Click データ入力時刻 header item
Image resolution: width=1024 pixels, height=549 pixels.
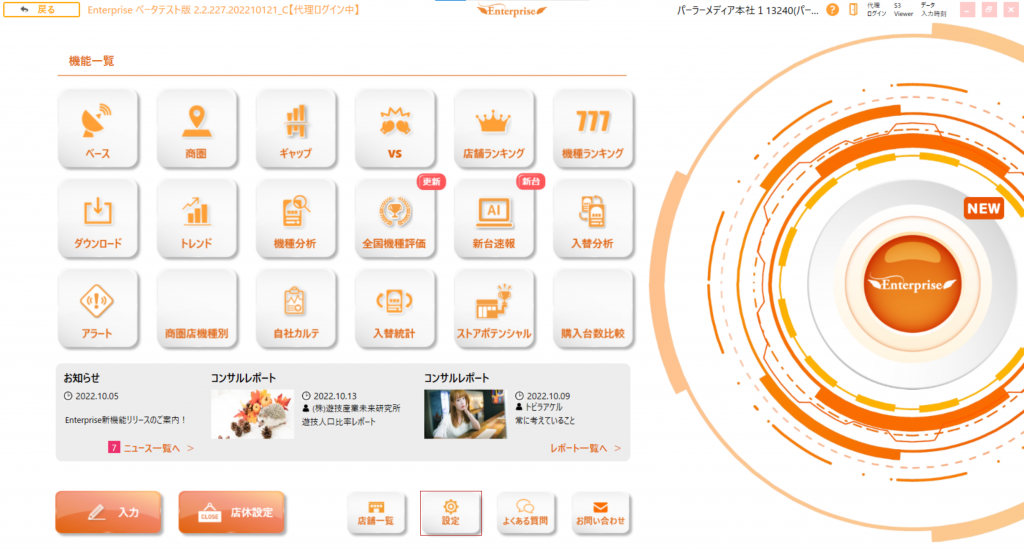tap(933, 9)
